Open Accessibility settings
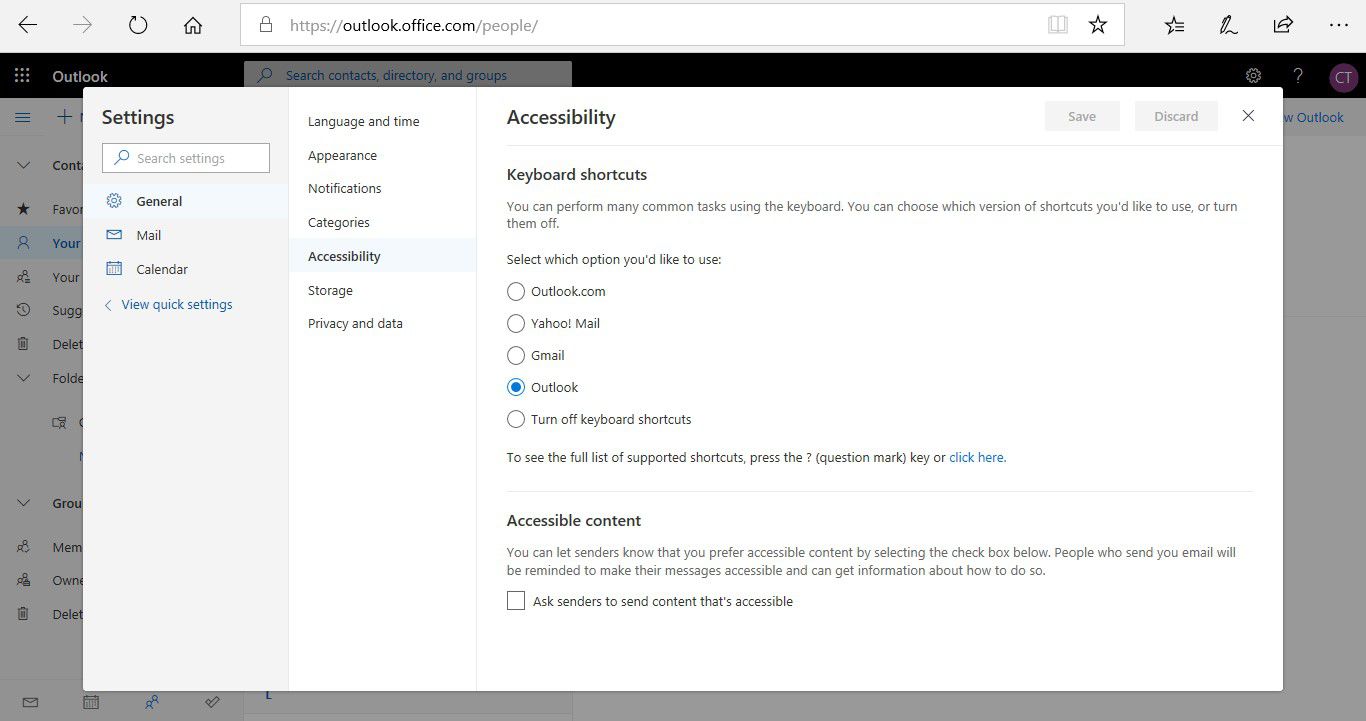 (x=382, y=257)
